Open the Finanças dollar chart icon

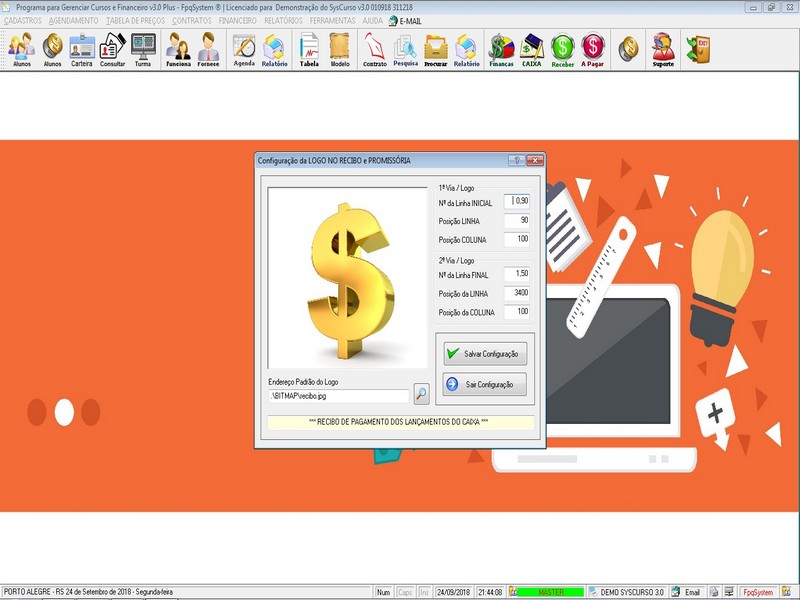tap(502, 49)
